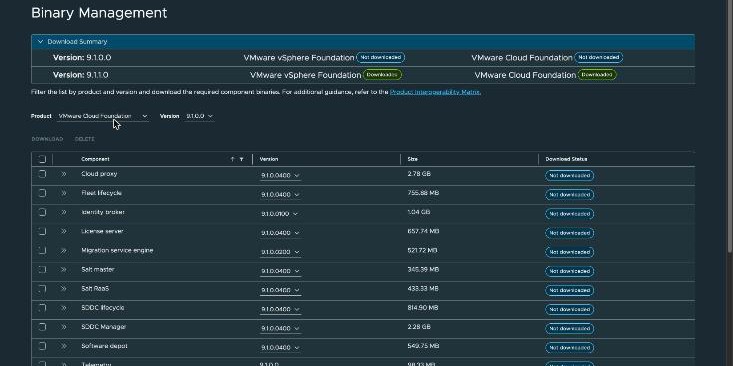The height and width of the screenshot is (366, 733).
Task: Click the Version column header
Action: point(269,159)
